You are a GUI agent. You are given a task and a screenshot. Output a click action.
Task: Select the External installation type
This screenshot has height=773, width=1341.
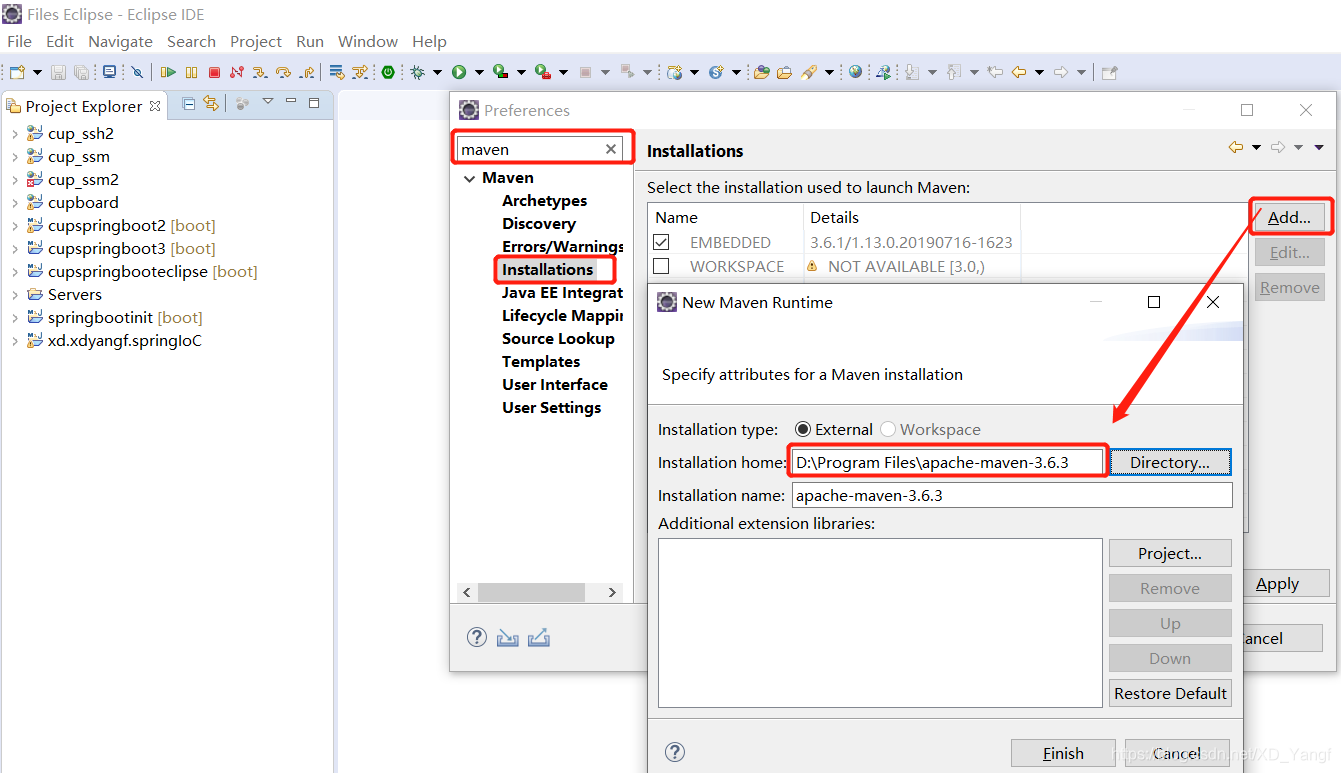[803, 429]
